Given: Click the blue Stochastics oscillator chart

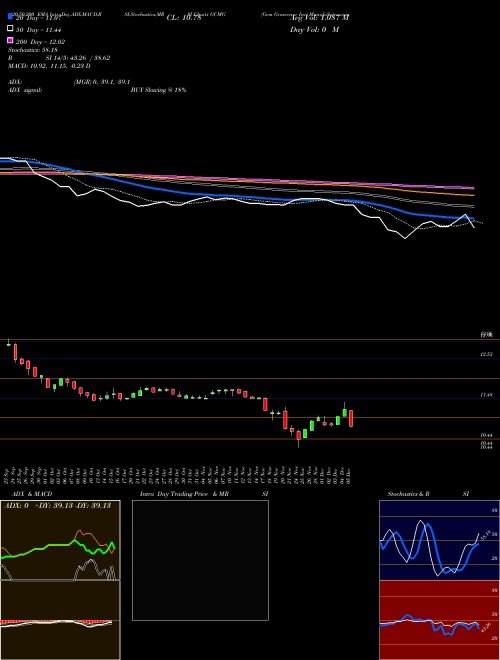Looking at the screenshot, I should click(x=439, y=540).
